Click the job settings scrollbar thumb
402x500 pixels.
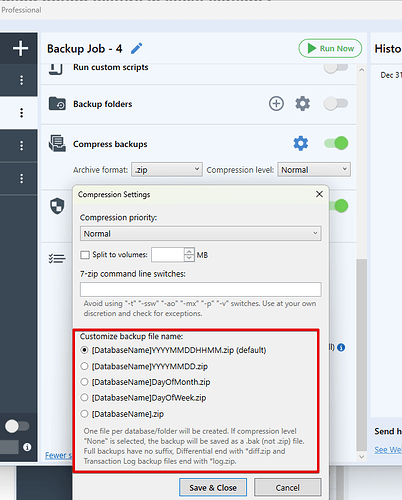pyautogui.click(x=362, y=355)
